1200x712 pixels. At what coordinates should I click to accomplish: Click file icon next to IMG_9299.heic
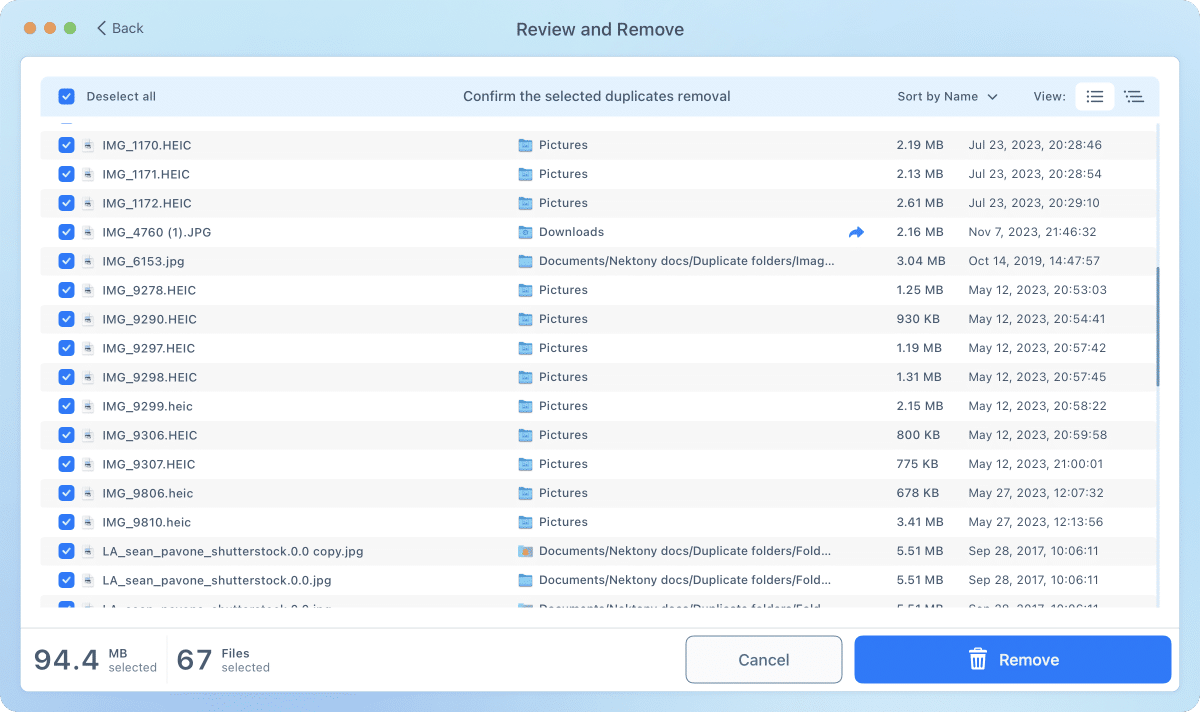click(89, 406)
